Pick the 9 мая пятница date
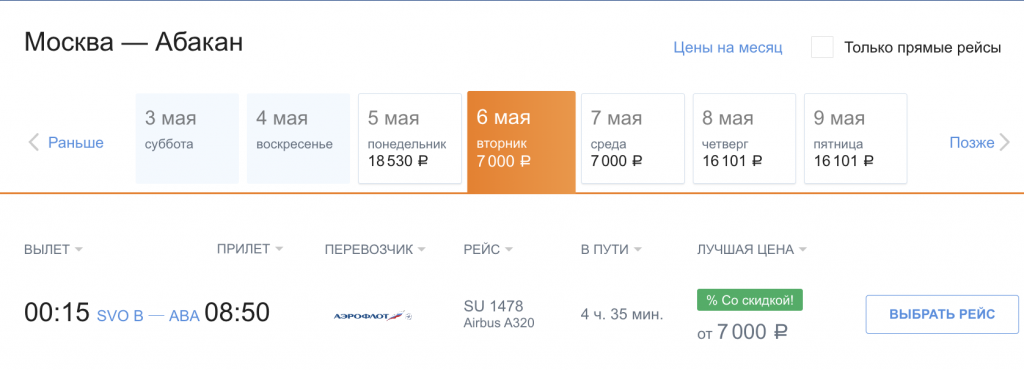 [x=856, y=138]
